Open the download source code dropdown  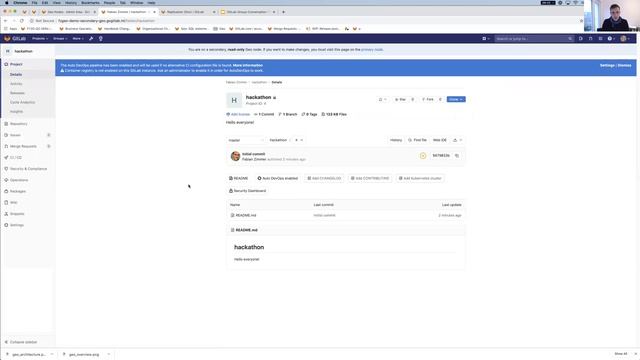pos(458,140)
